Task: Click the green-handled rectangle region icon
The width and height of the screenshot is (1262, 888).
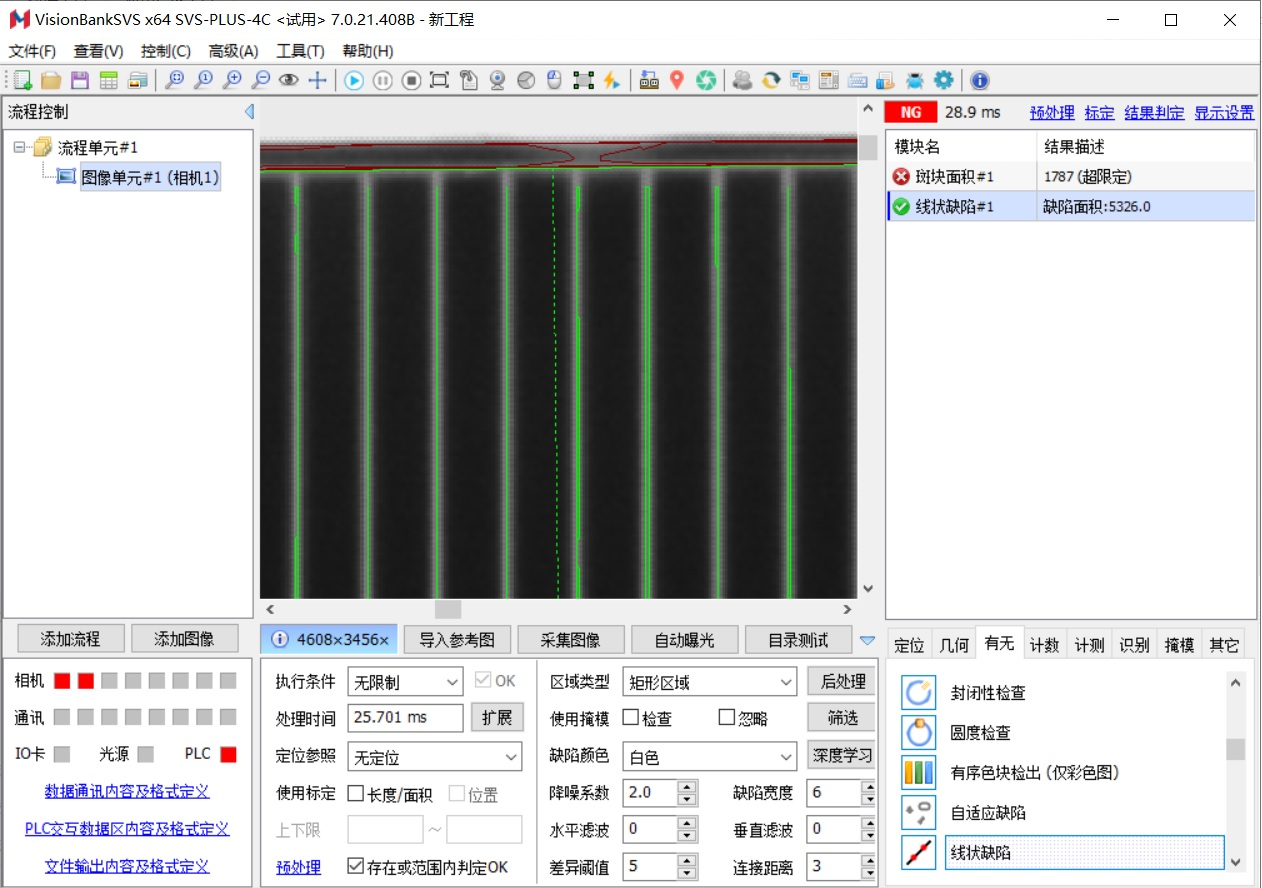Action: (x=583, y=81)
